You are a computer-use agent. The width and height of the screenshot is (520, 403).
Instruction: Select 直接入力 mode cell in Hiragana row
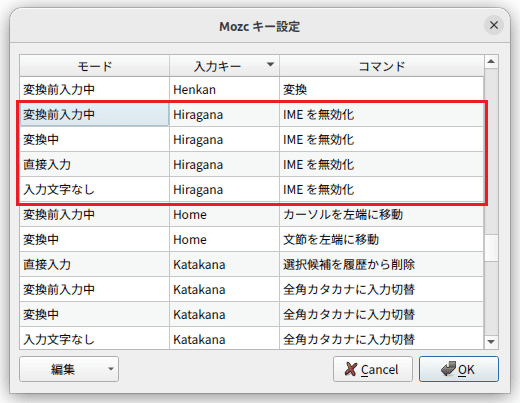[x=95, y=164]
